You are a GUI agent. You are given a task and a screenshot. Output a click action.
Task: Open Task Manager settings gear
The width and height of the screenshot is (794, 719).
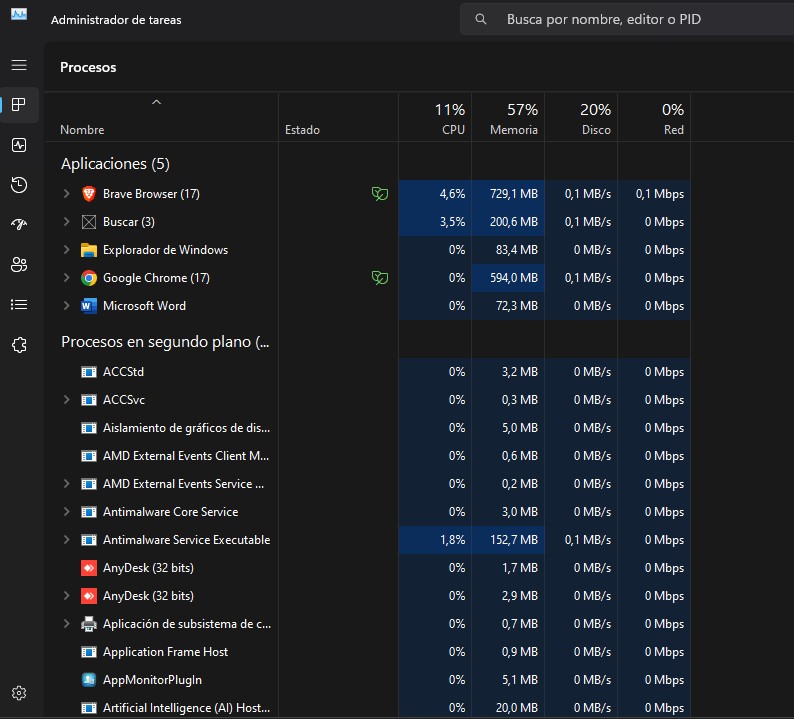19,693
